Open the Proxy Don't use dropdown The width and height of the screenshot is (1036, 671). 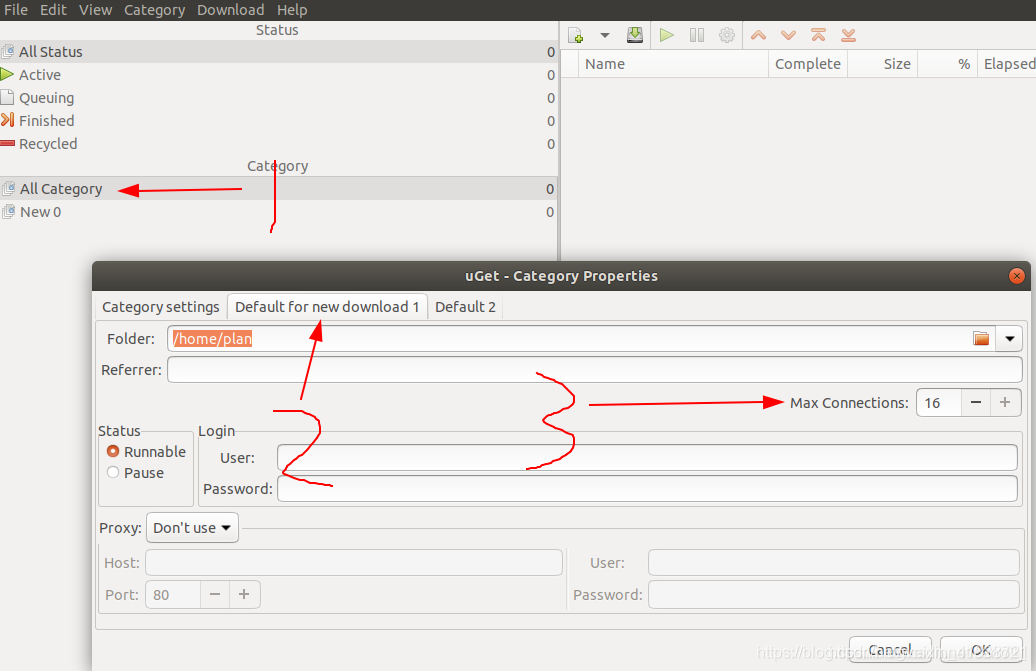pyautogui.click(x=192, y=528)
